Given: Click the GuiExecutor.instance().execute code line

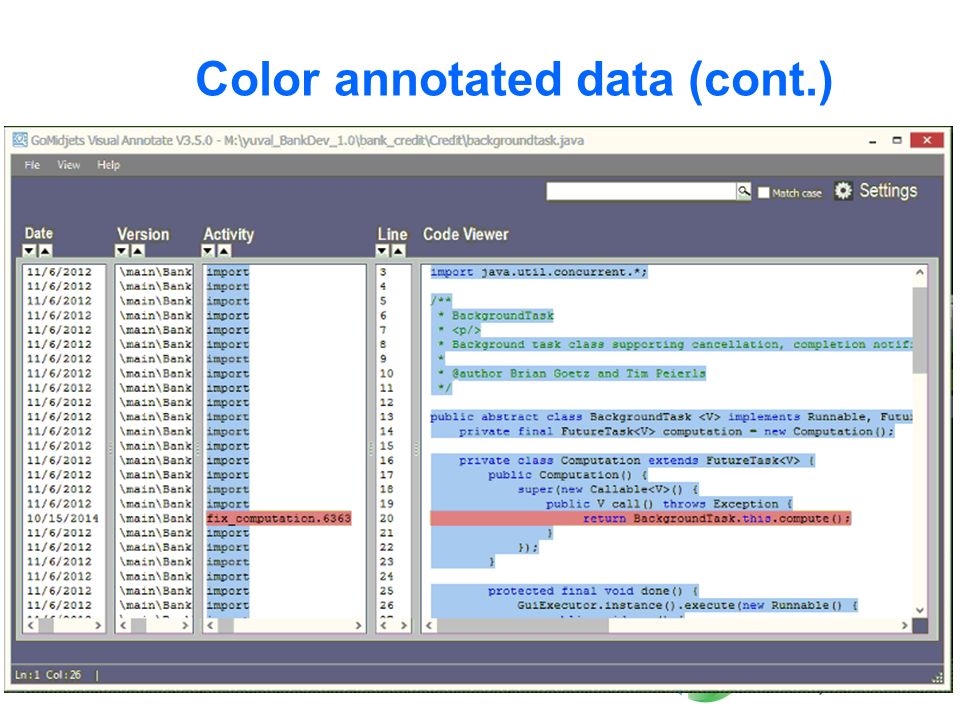Looking at the screenshot, I should [687, 606].
